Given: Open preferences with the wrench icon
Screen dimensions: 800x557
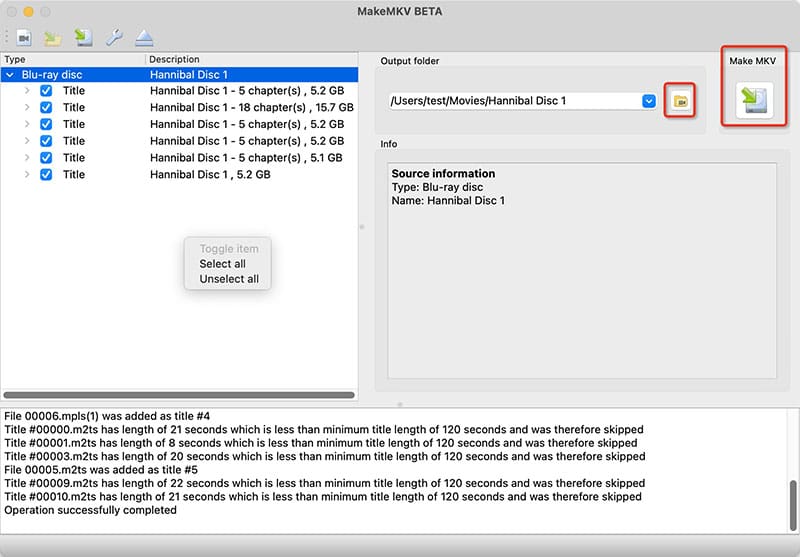Looking at the screenshot, I should (114, 38).
